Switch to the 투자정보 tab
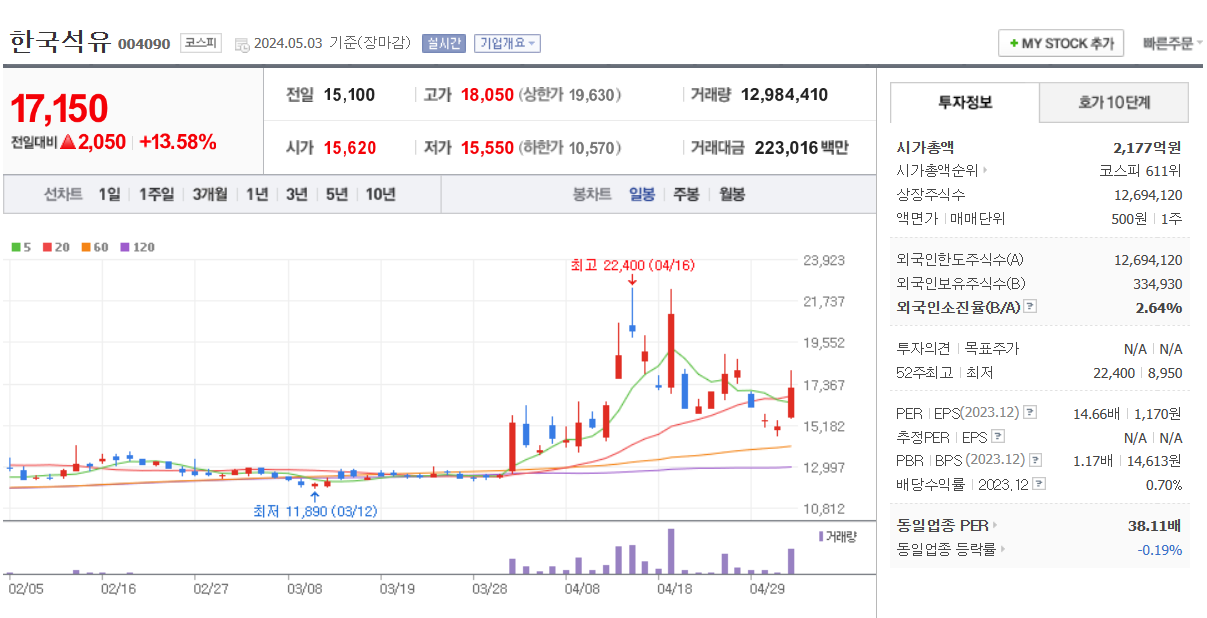This screenshot has height=618, width=1207. [x=965, y=102]
